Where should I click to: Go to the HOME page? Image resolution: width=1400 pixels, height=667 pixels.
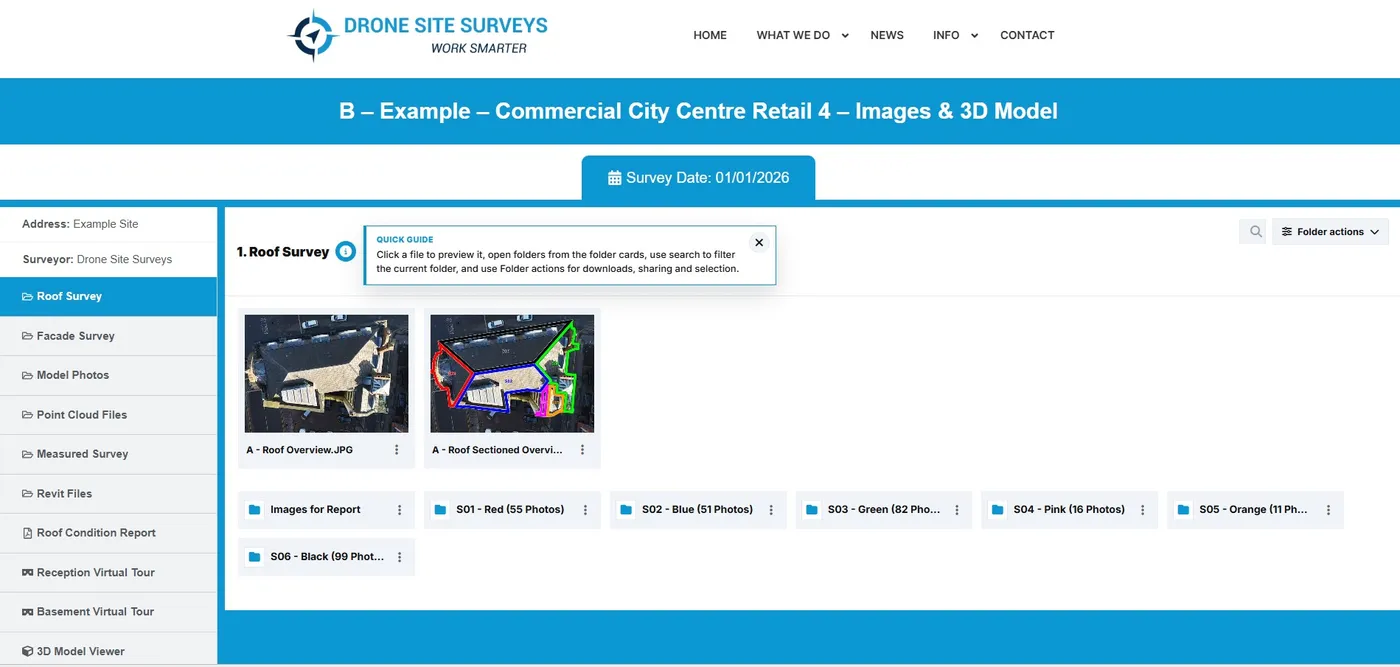[x=710, y=35]
